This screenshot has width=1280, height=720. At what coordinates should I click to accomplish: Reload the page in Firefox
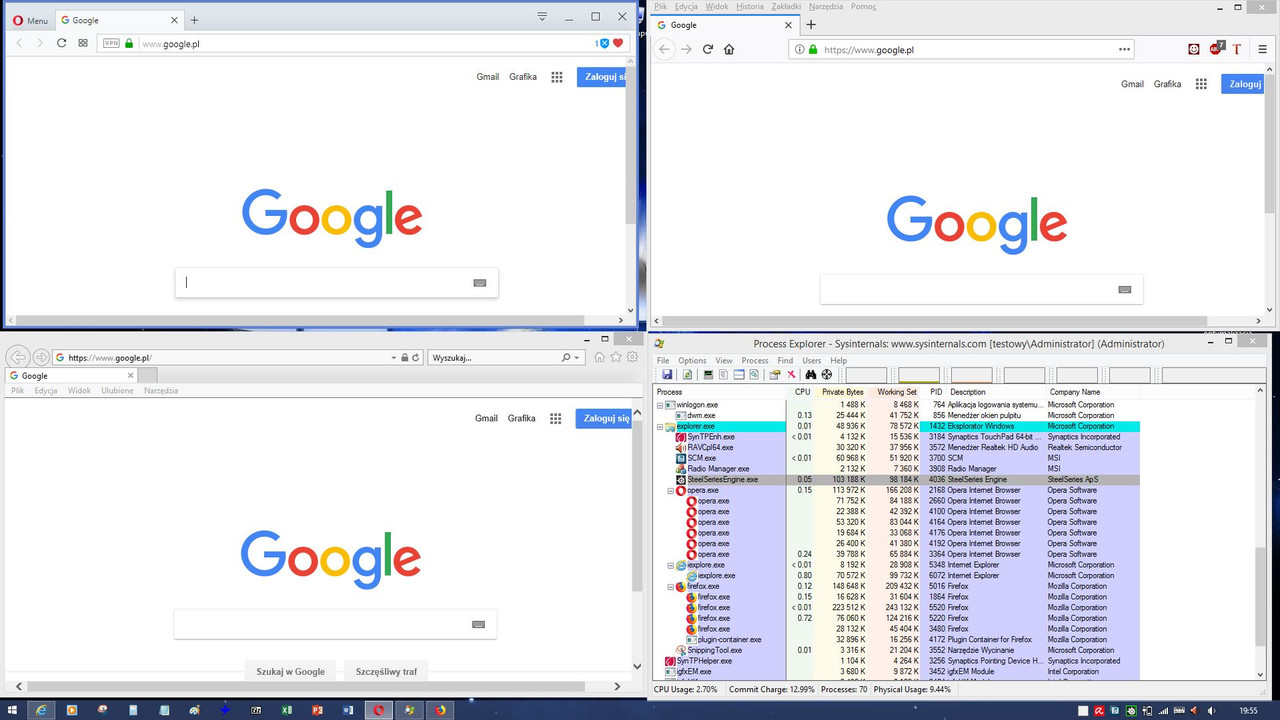tap(708, 49)
